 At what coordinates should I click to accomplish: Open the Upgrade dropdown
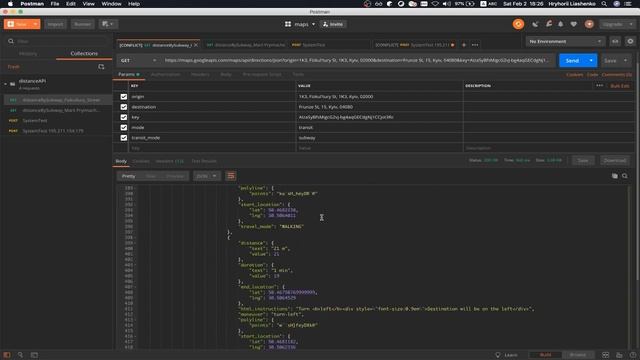tap(617, 24)
